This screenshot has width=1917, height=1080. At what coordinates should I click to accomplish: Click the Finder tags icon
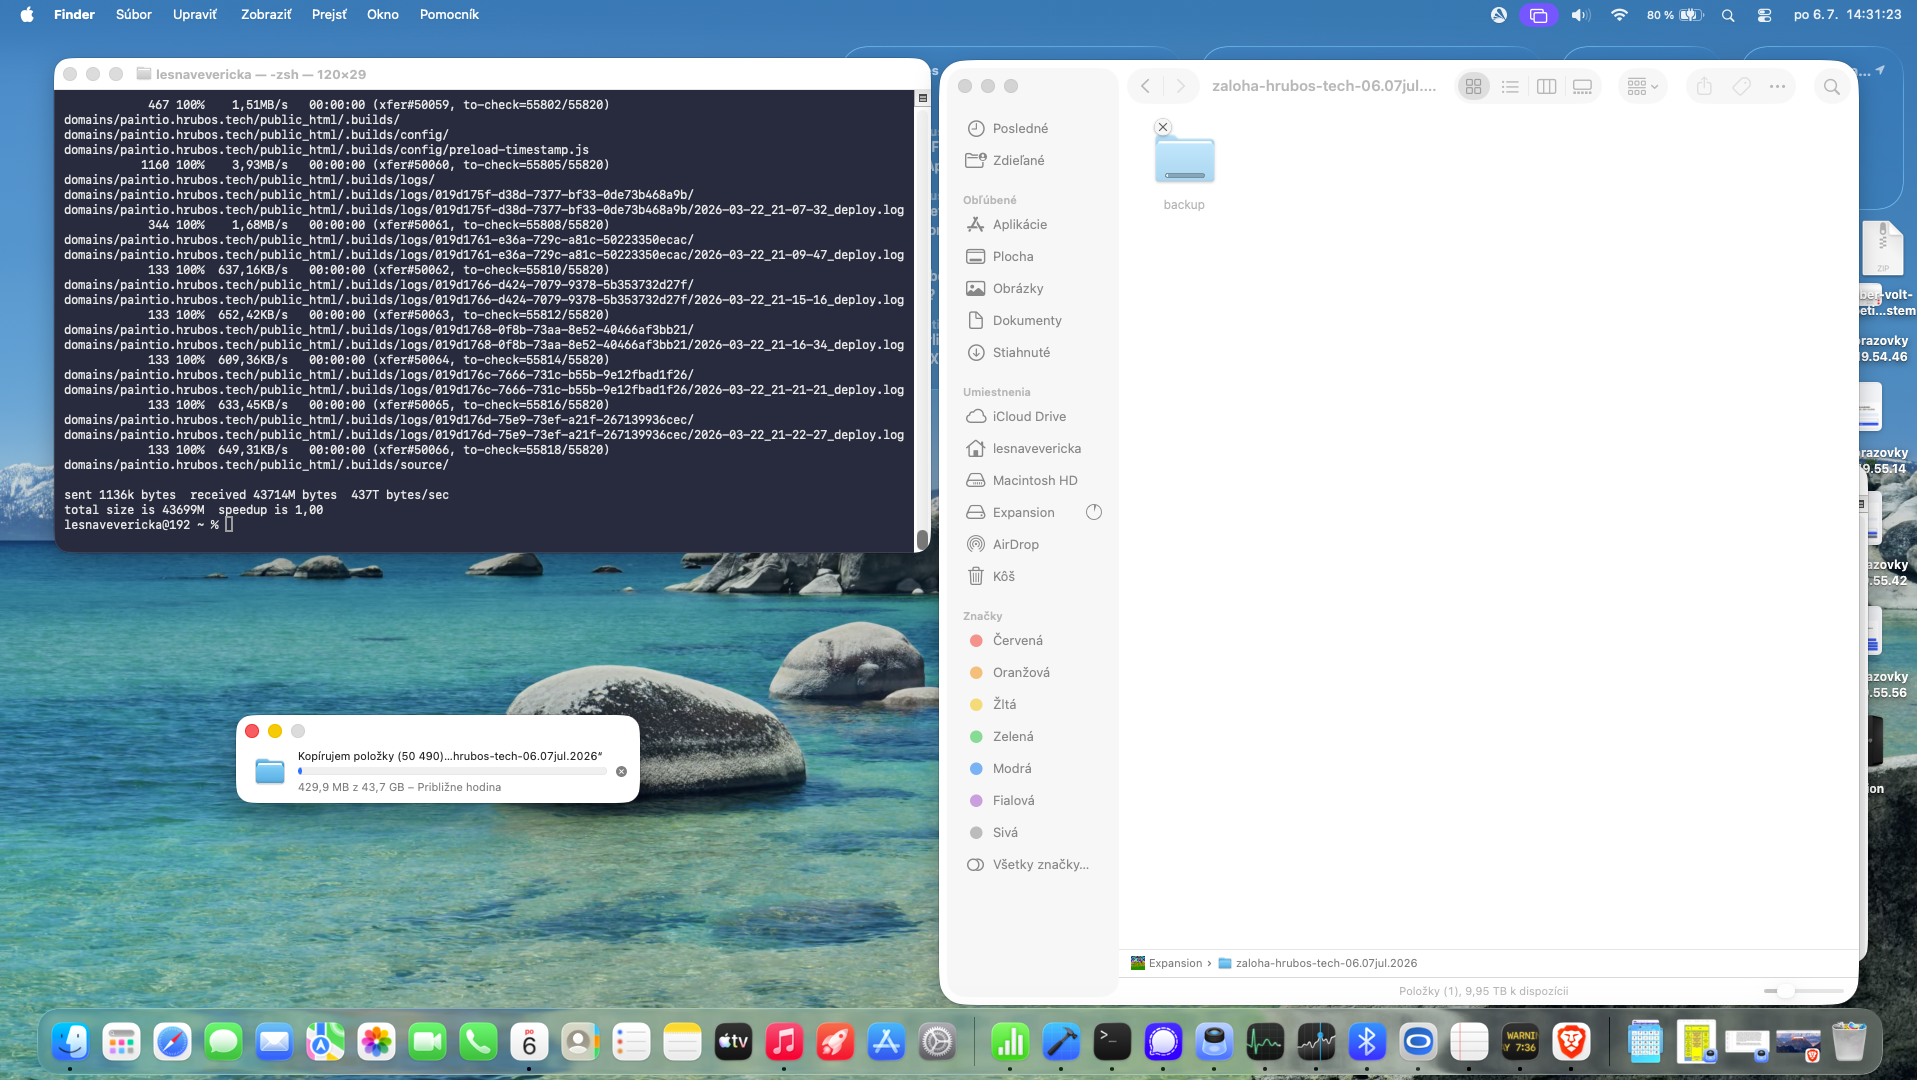click(1741, 87)
